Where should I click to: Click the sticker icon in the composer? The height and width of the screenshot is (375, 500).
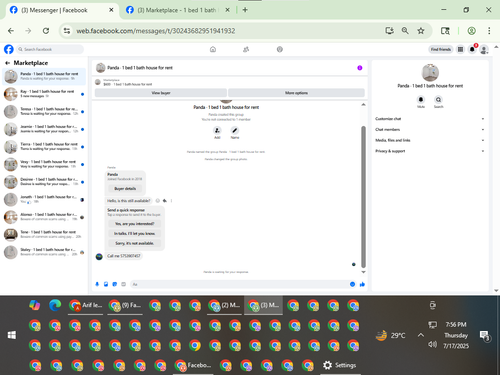[115, 284]
